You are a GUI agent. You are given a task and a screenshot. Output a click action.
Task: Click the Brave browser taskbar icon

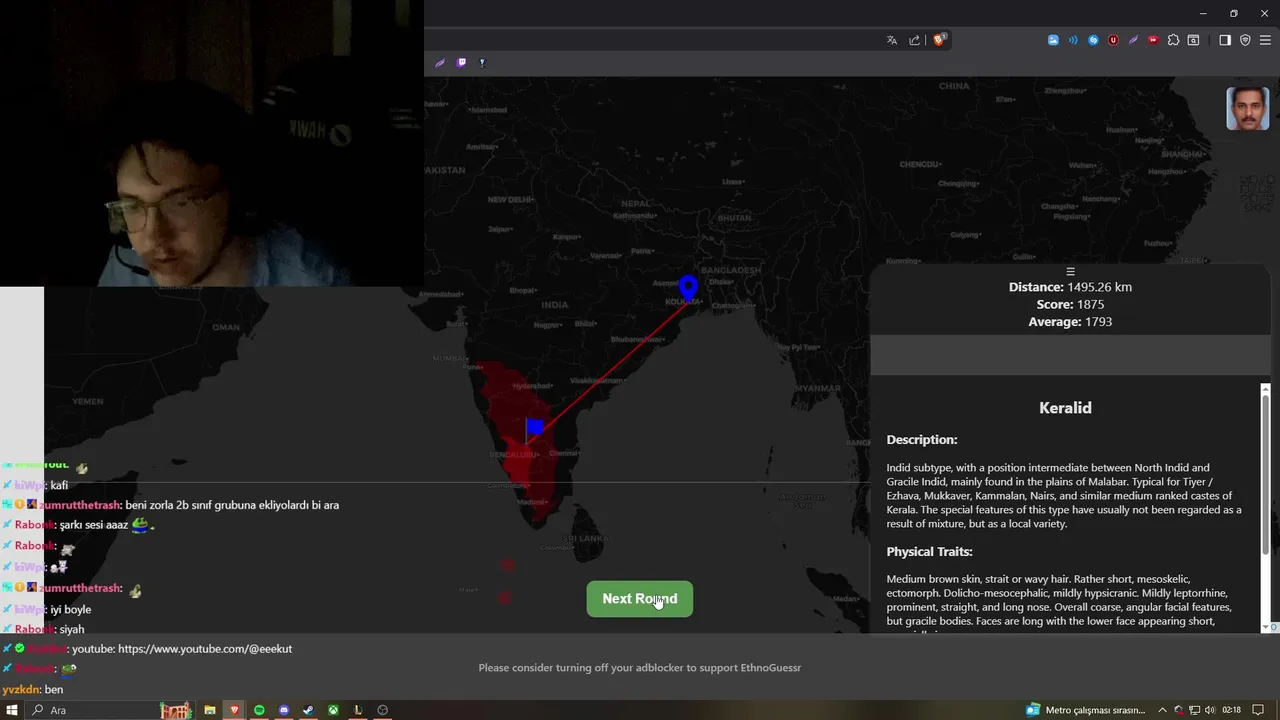235,710
